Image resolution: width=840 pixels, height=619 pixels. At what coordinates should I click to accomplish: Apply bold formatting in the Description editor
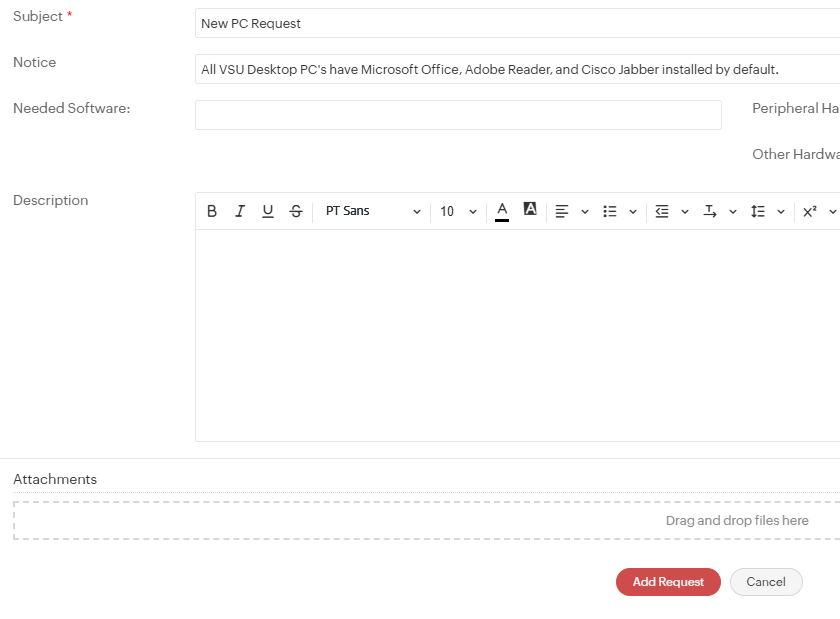[x=212, y=210]
